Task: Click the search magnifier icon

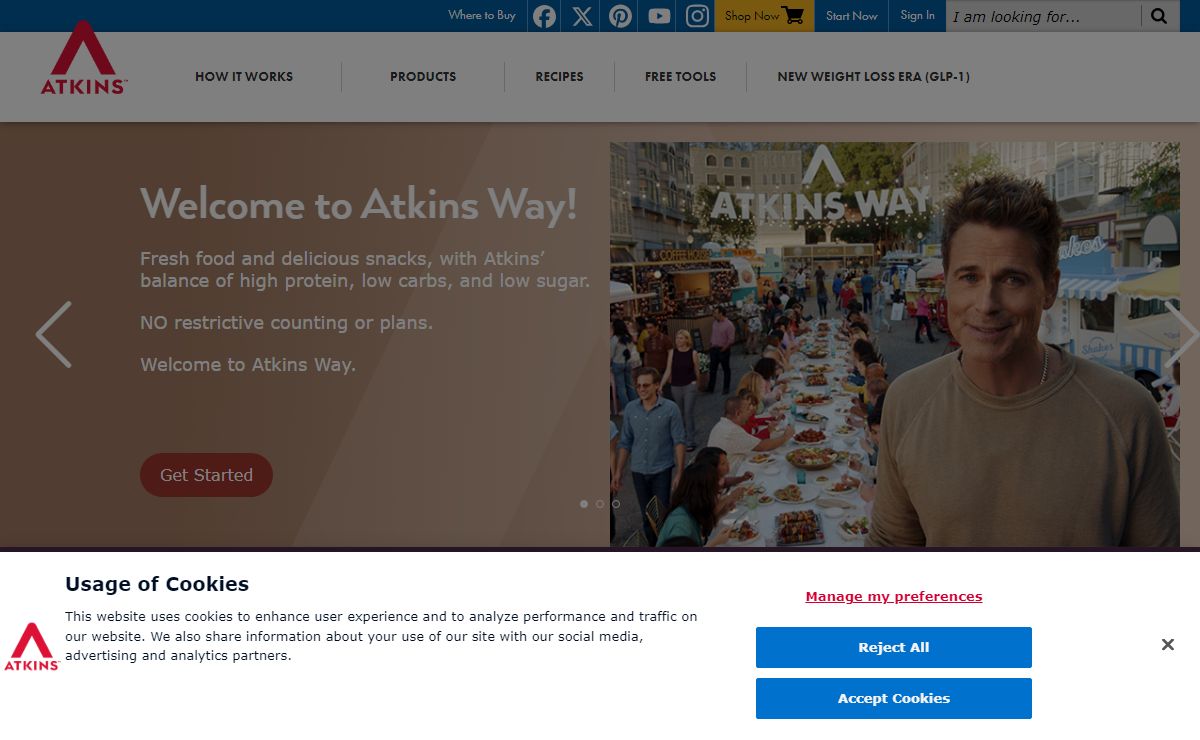Action: pos(1159,16)
